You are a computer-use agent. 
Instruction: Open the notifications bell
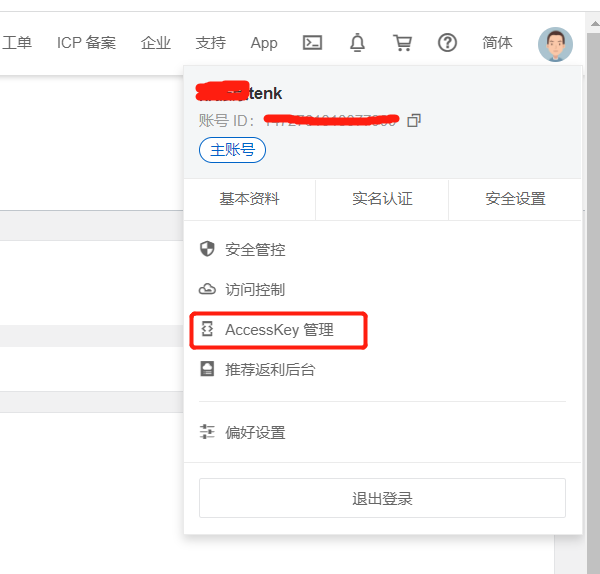point(357,42)
